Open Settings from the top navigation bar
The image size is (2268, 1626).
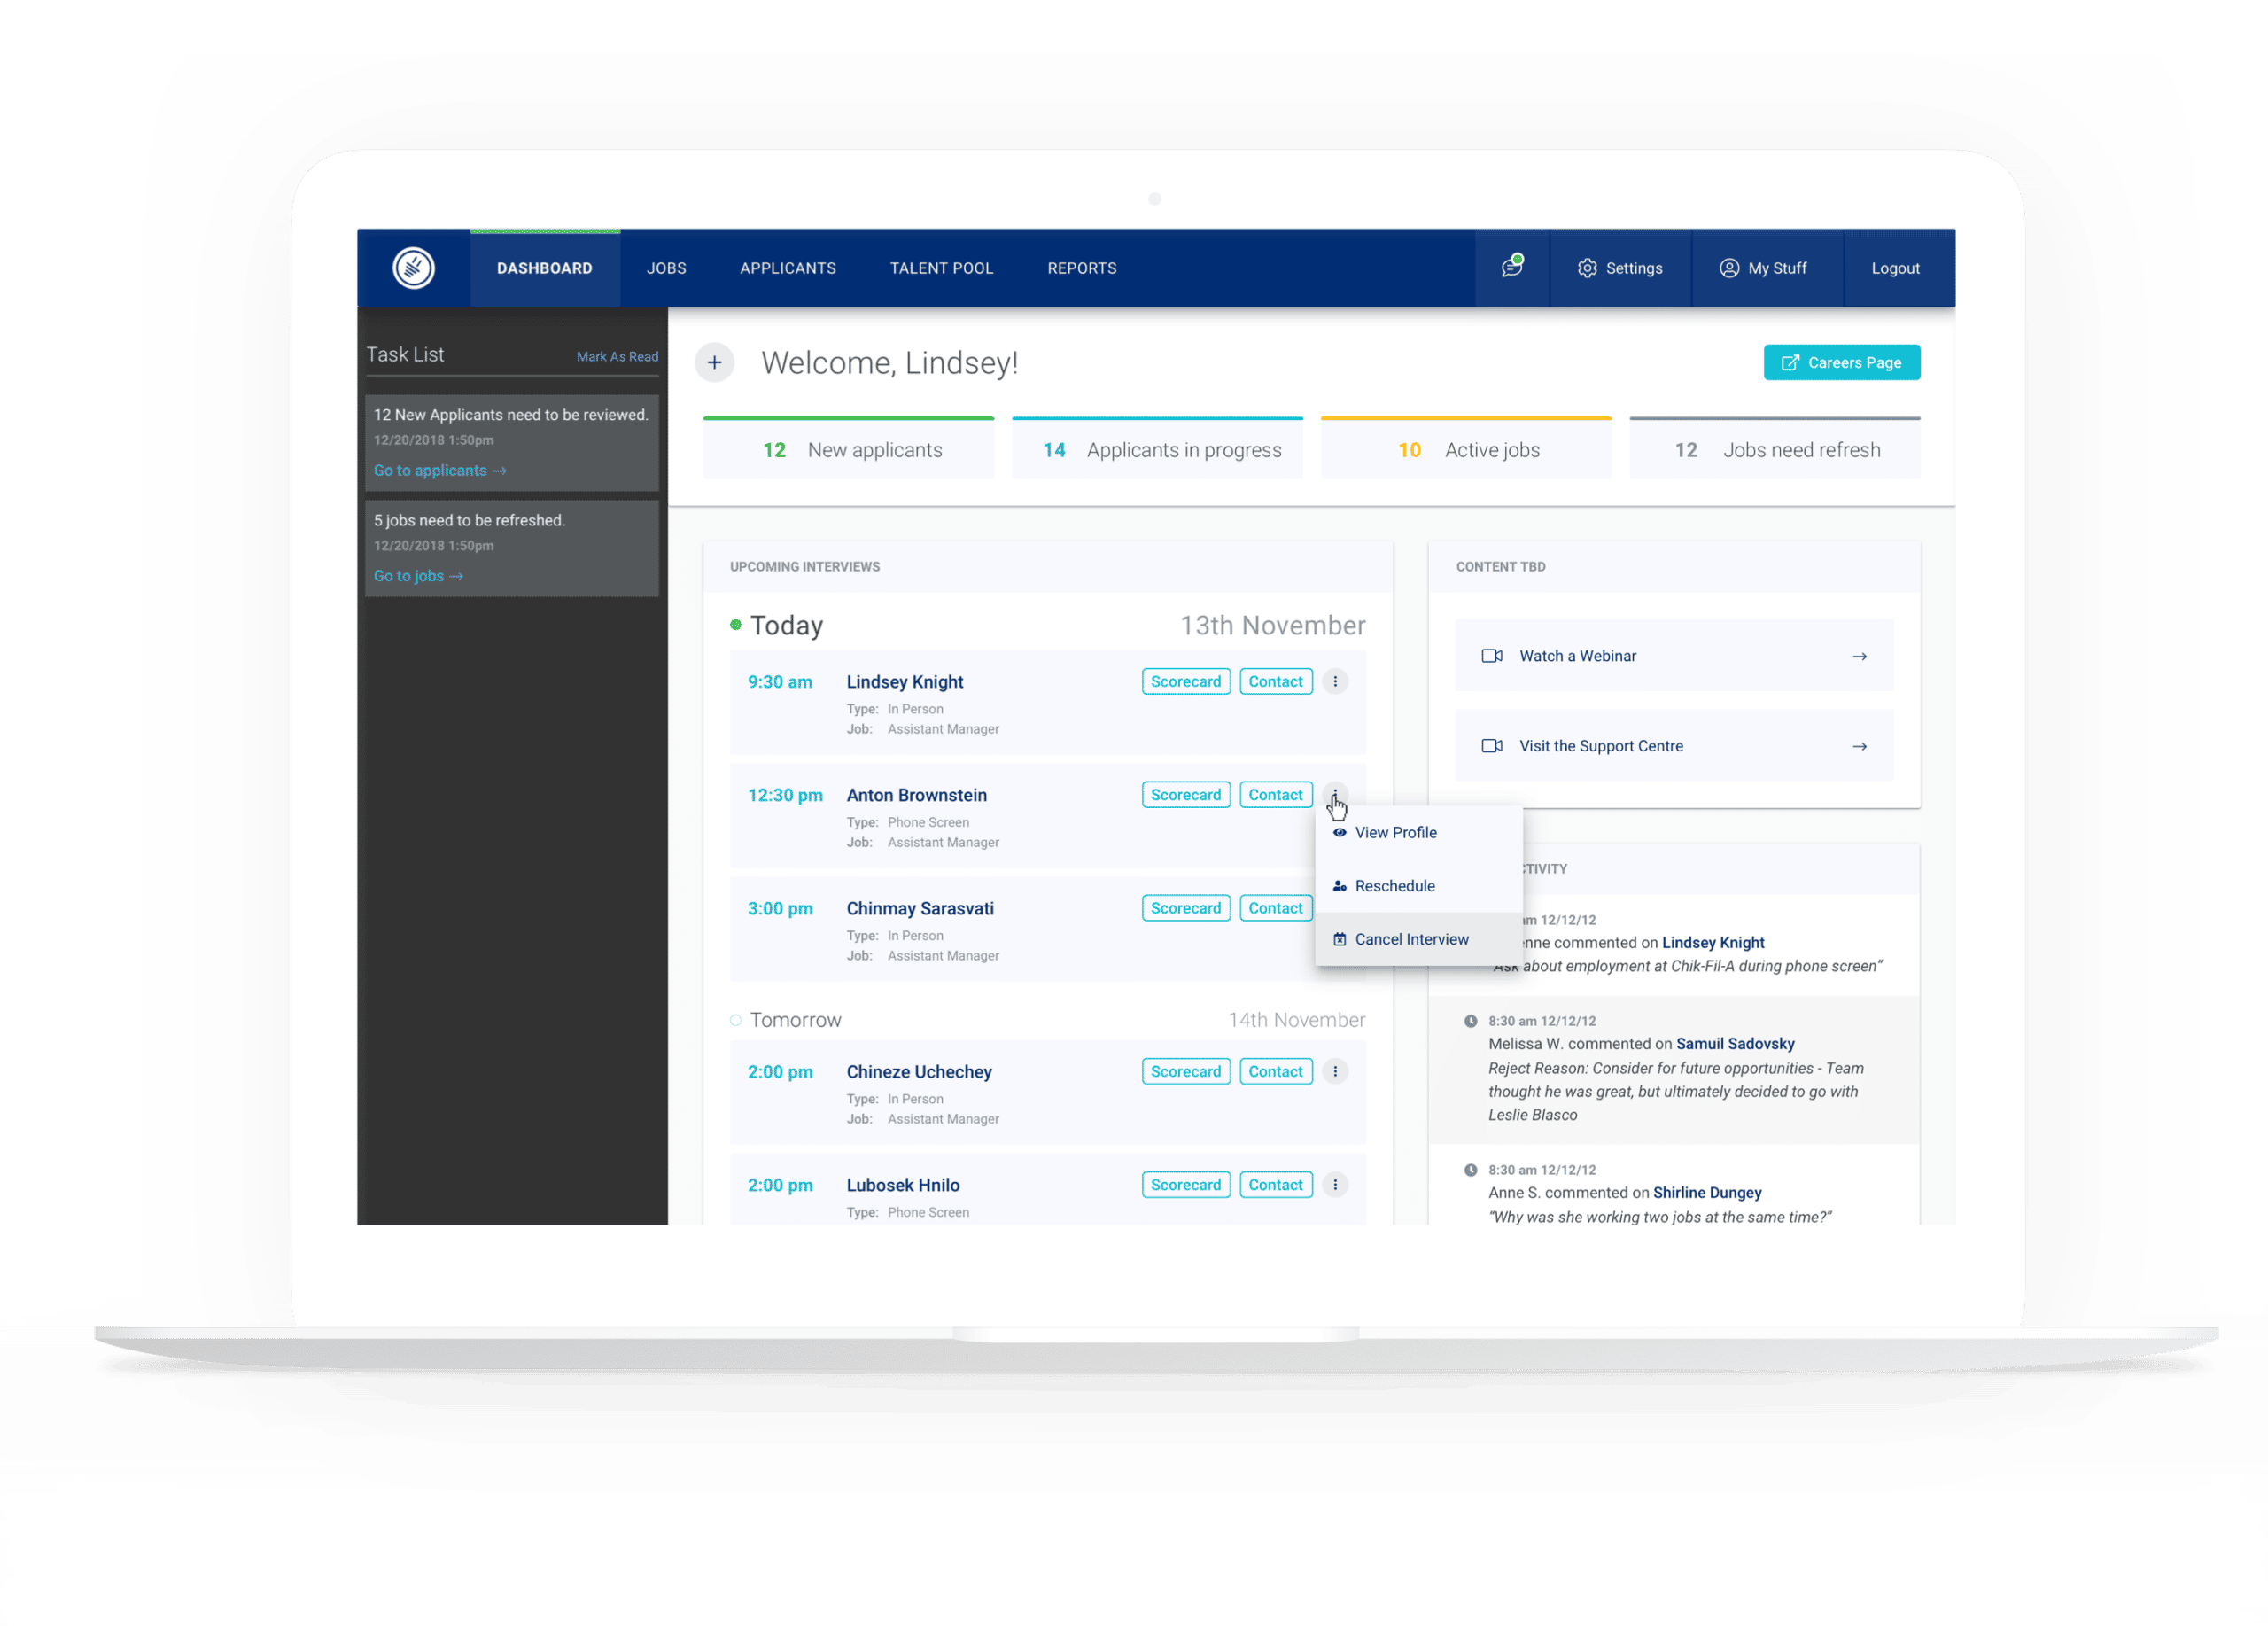click(x=1620, y=268)
